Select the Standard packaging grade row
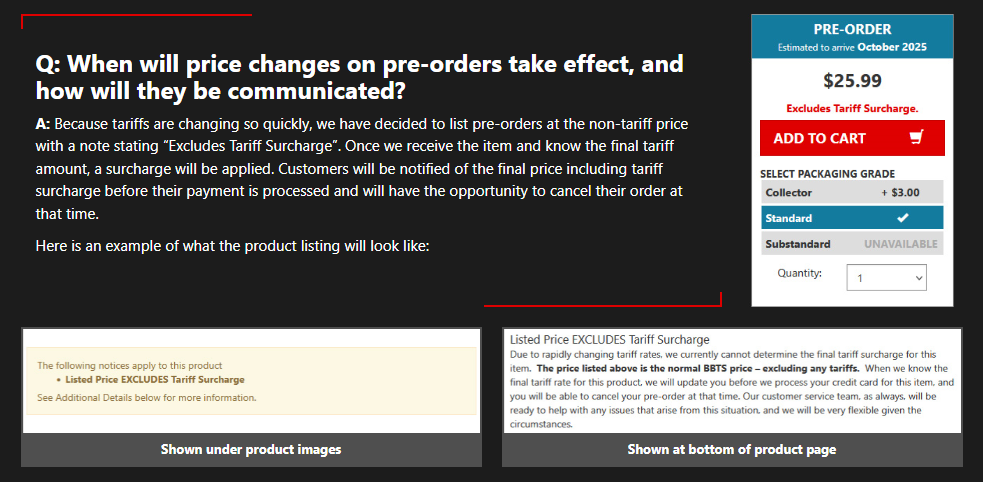 click(852, 218)
